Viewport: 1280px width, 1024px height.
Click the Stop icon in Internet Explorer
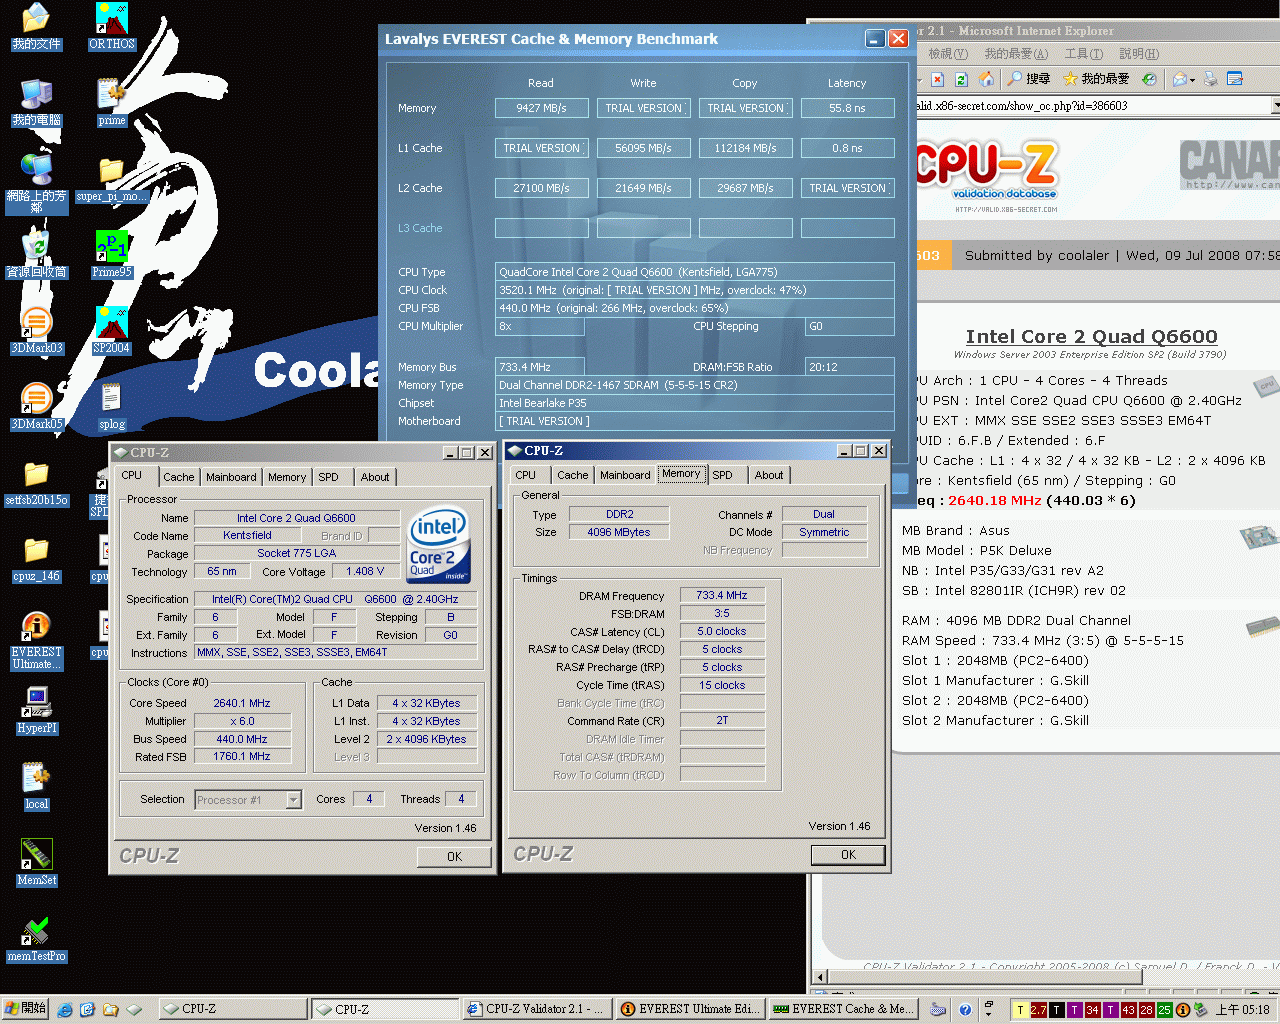937,79
